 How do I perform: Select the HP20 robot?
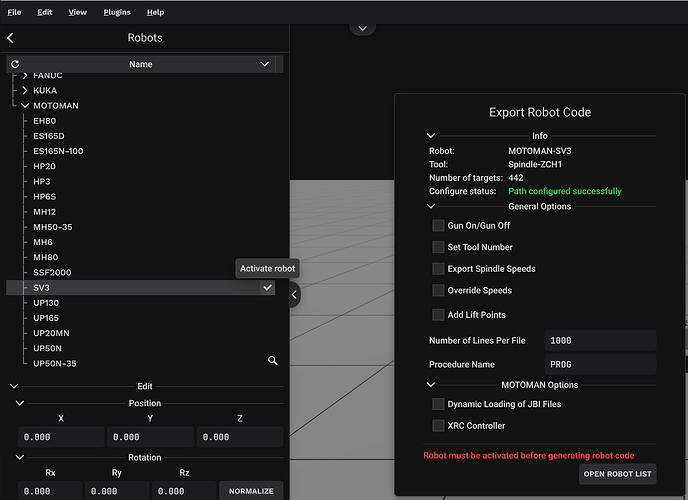pyautogui.click(x=44, y=166)
